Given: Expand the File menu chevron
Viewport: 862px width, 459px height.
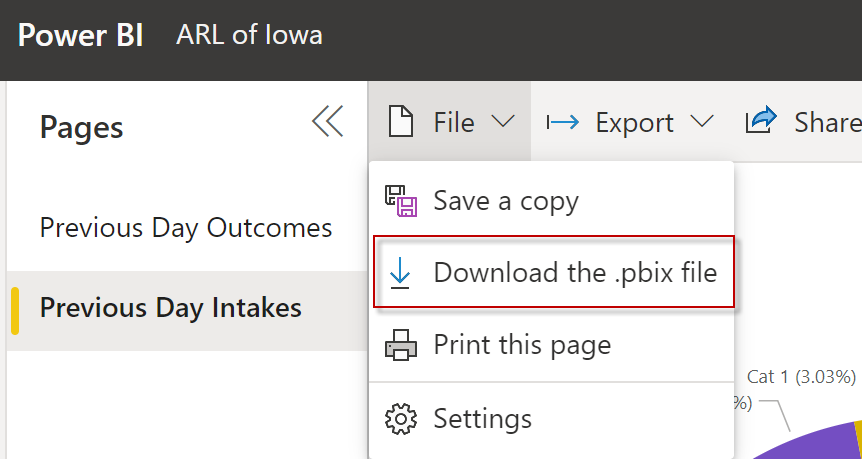Looking at the screenshot, I should (503, 122).
